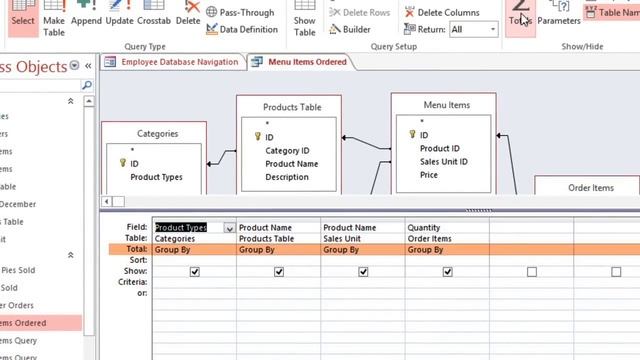
Task: Click the empty Field cell in fifth column
Action: tap(531, 227)
